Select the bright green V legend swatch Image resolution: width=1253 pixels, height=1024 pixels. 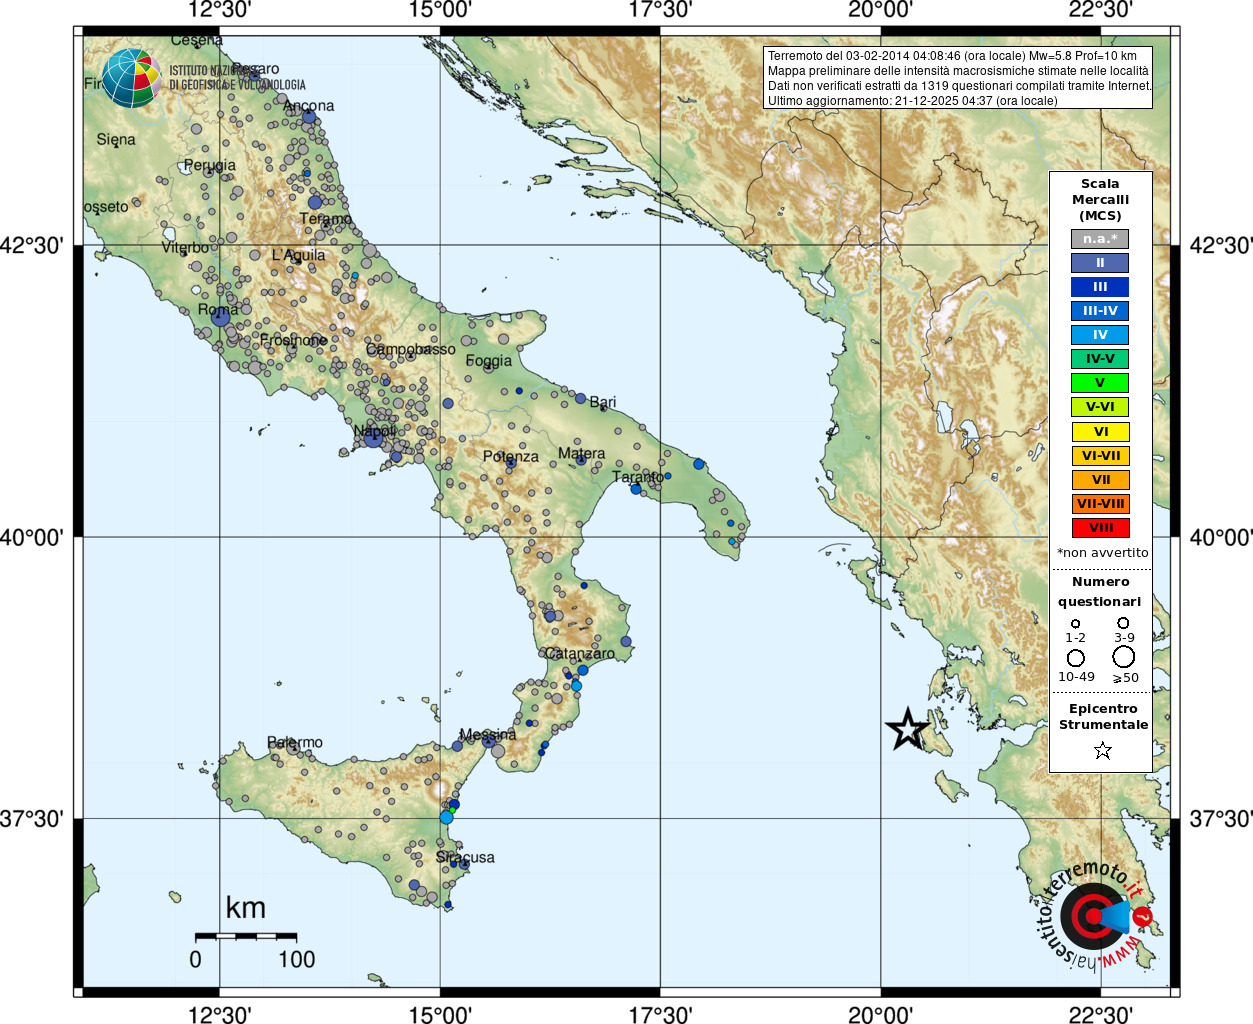pyautogui.click(x=1100, y=383)
